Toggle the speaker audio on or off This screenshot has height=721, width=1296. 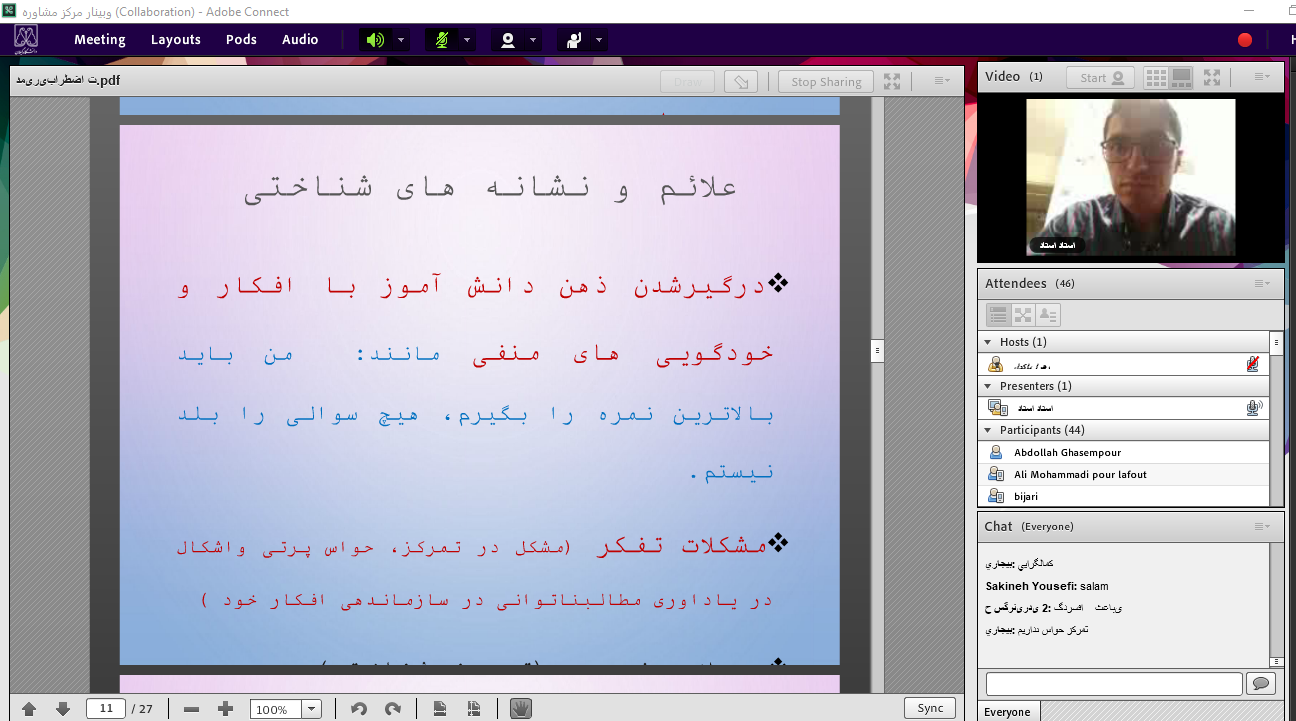click(x=375, y=40)
